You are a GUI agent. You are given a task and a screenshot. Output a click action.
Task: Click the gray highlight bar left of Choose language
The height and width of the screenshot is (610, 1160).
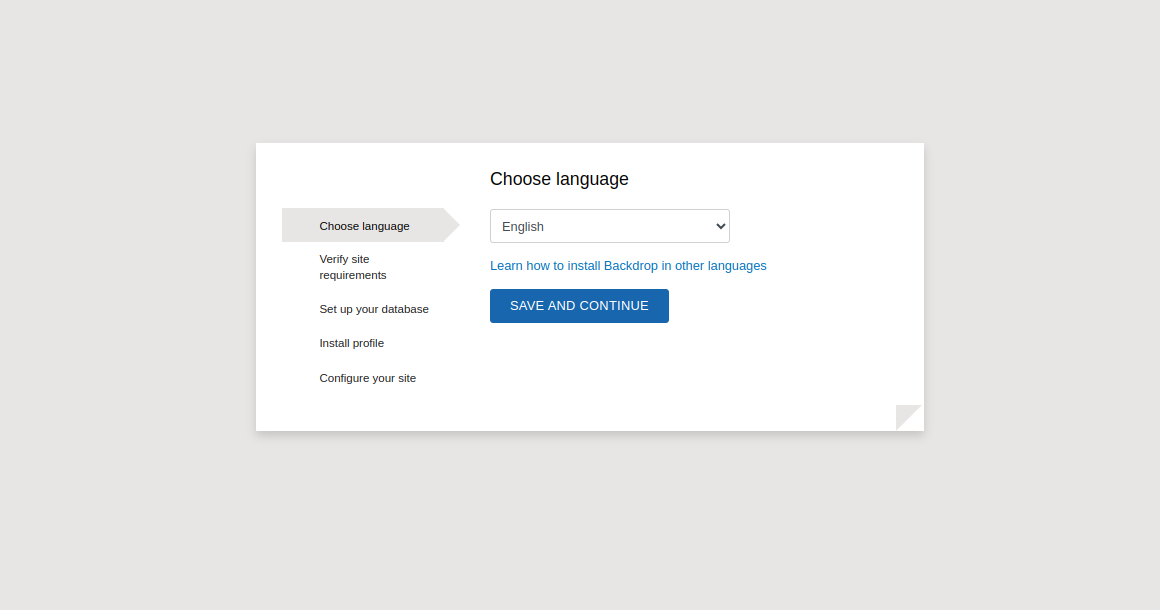coord(299,226)
